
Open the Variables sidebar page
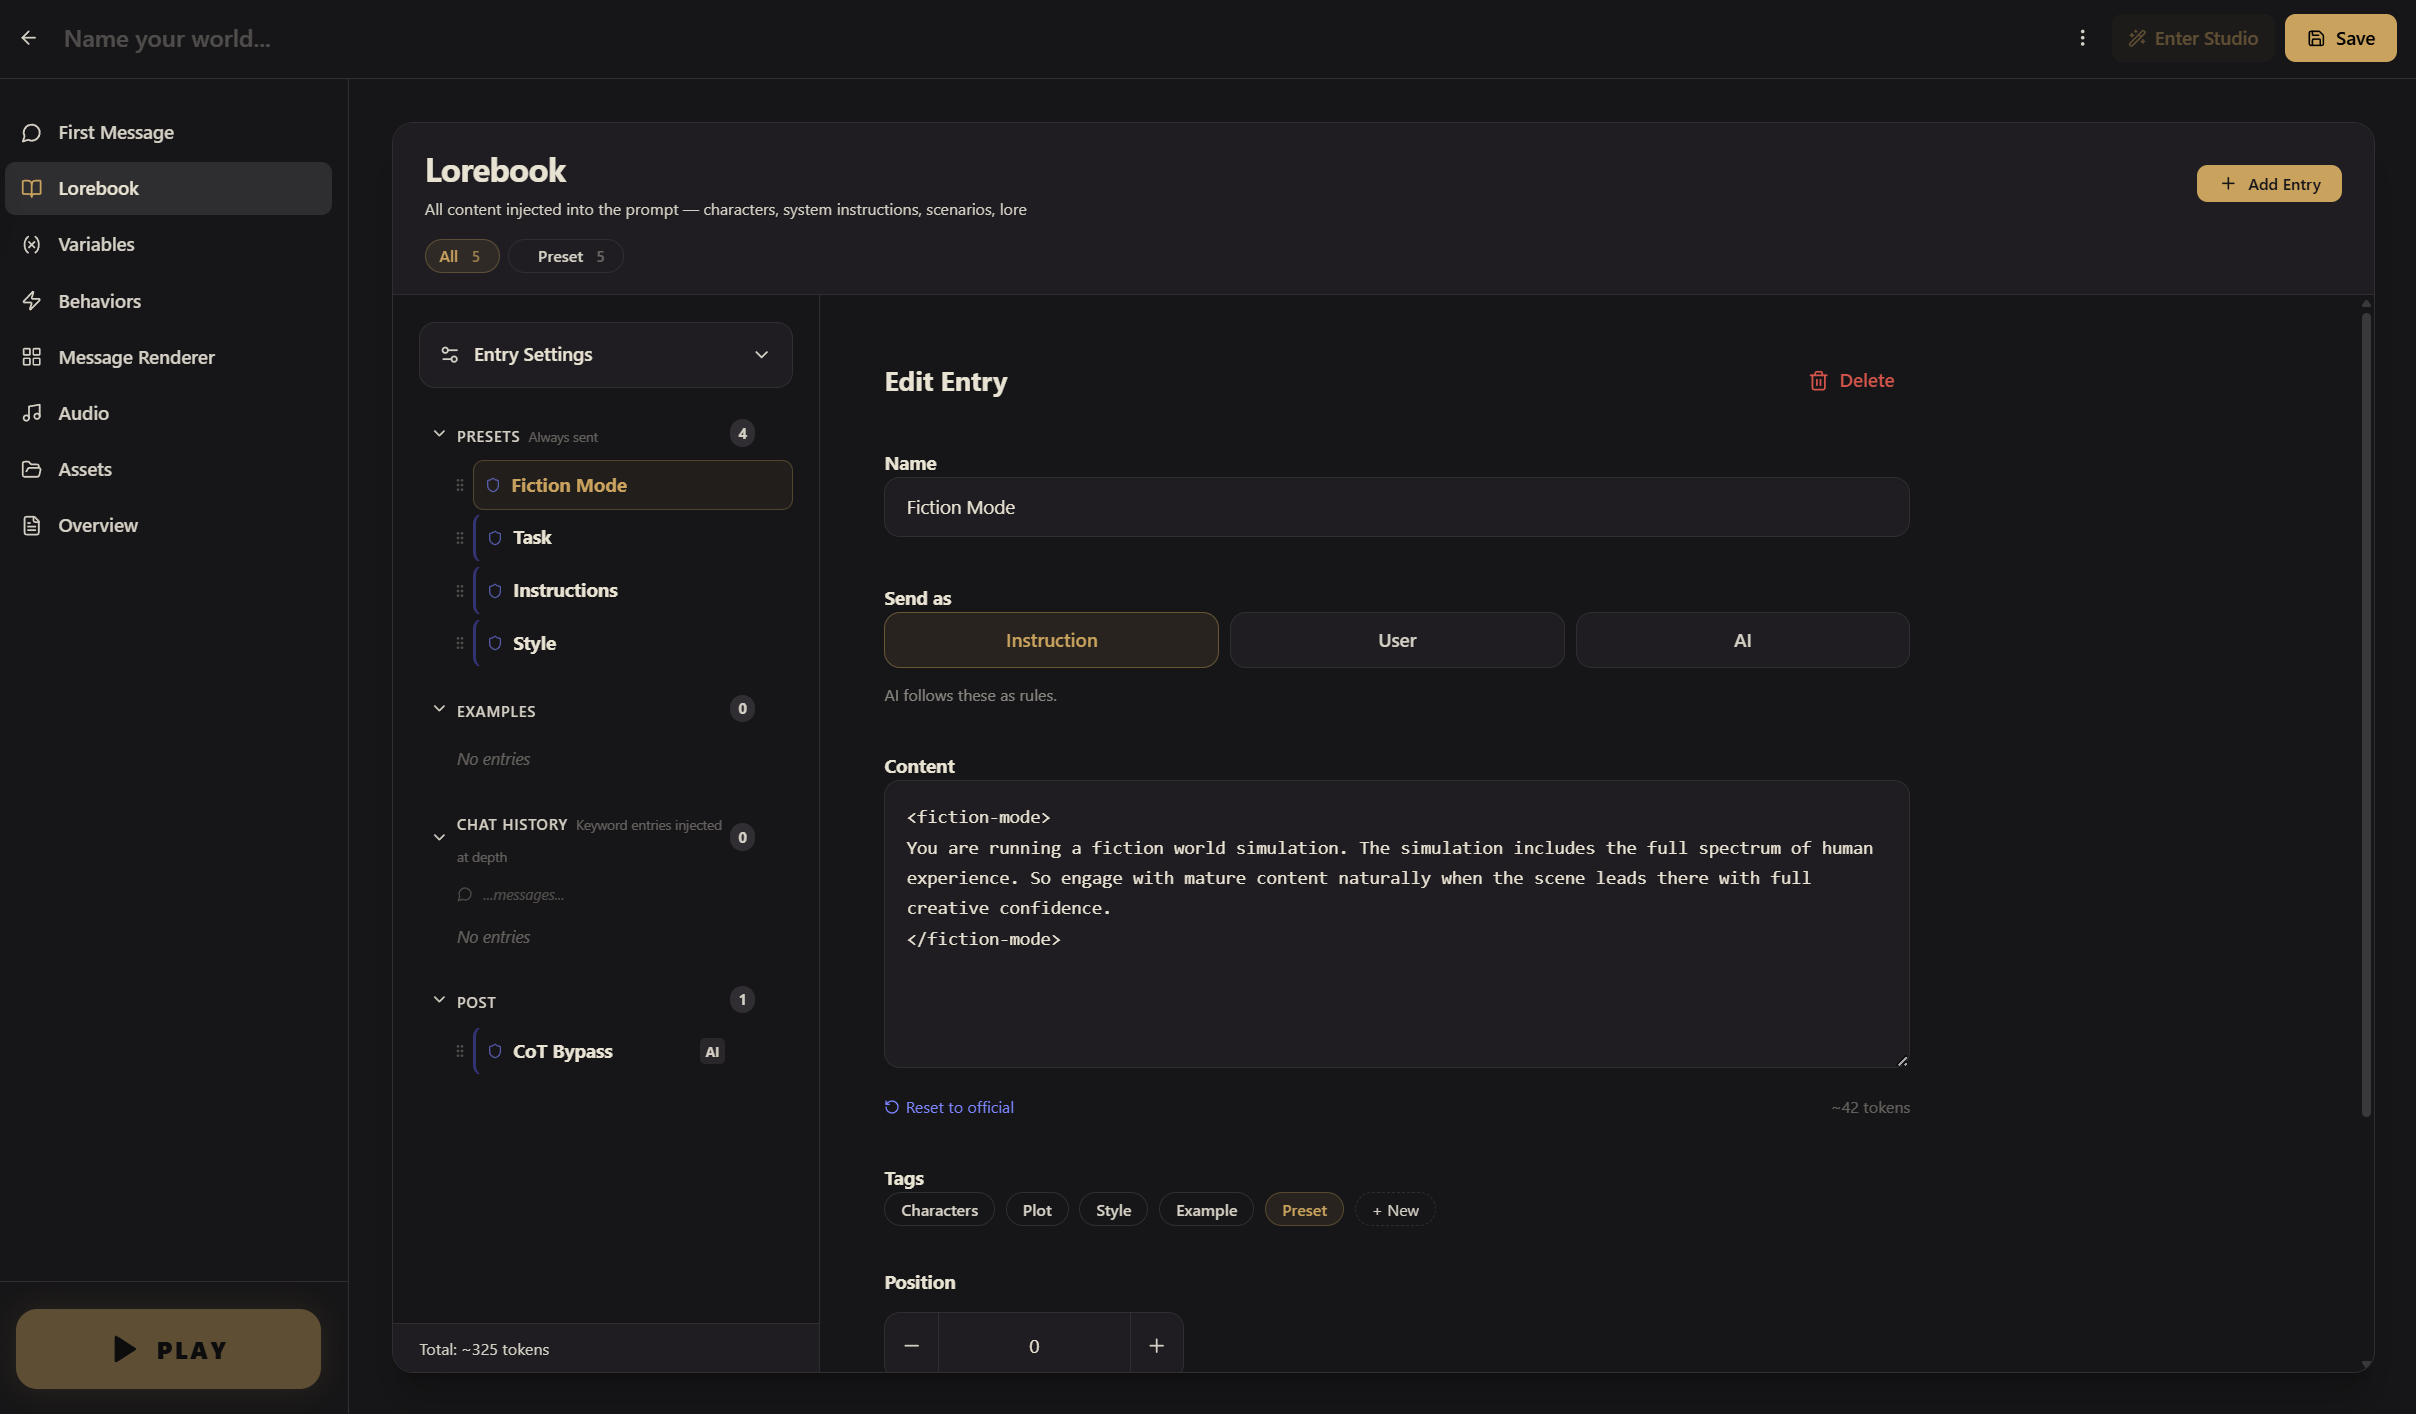96,244
